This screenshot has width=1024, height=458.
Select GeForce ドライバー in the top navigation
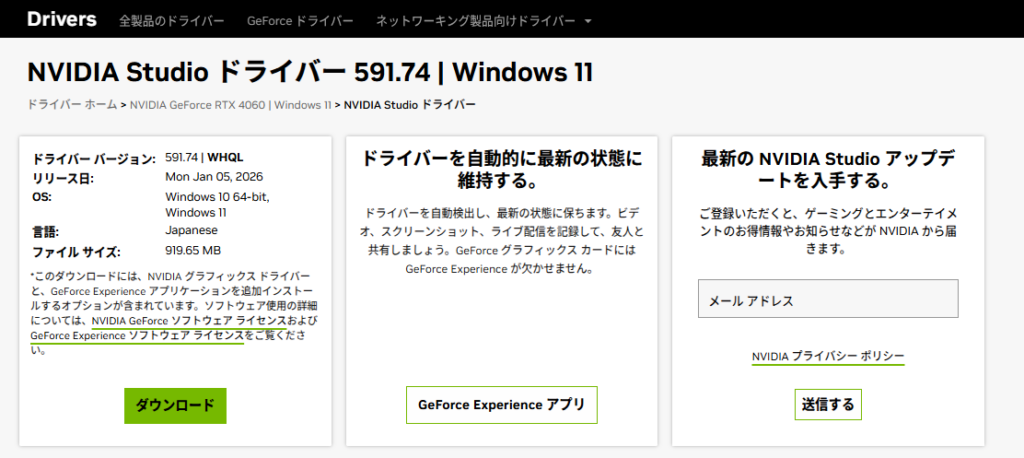(x=300, y=20)
